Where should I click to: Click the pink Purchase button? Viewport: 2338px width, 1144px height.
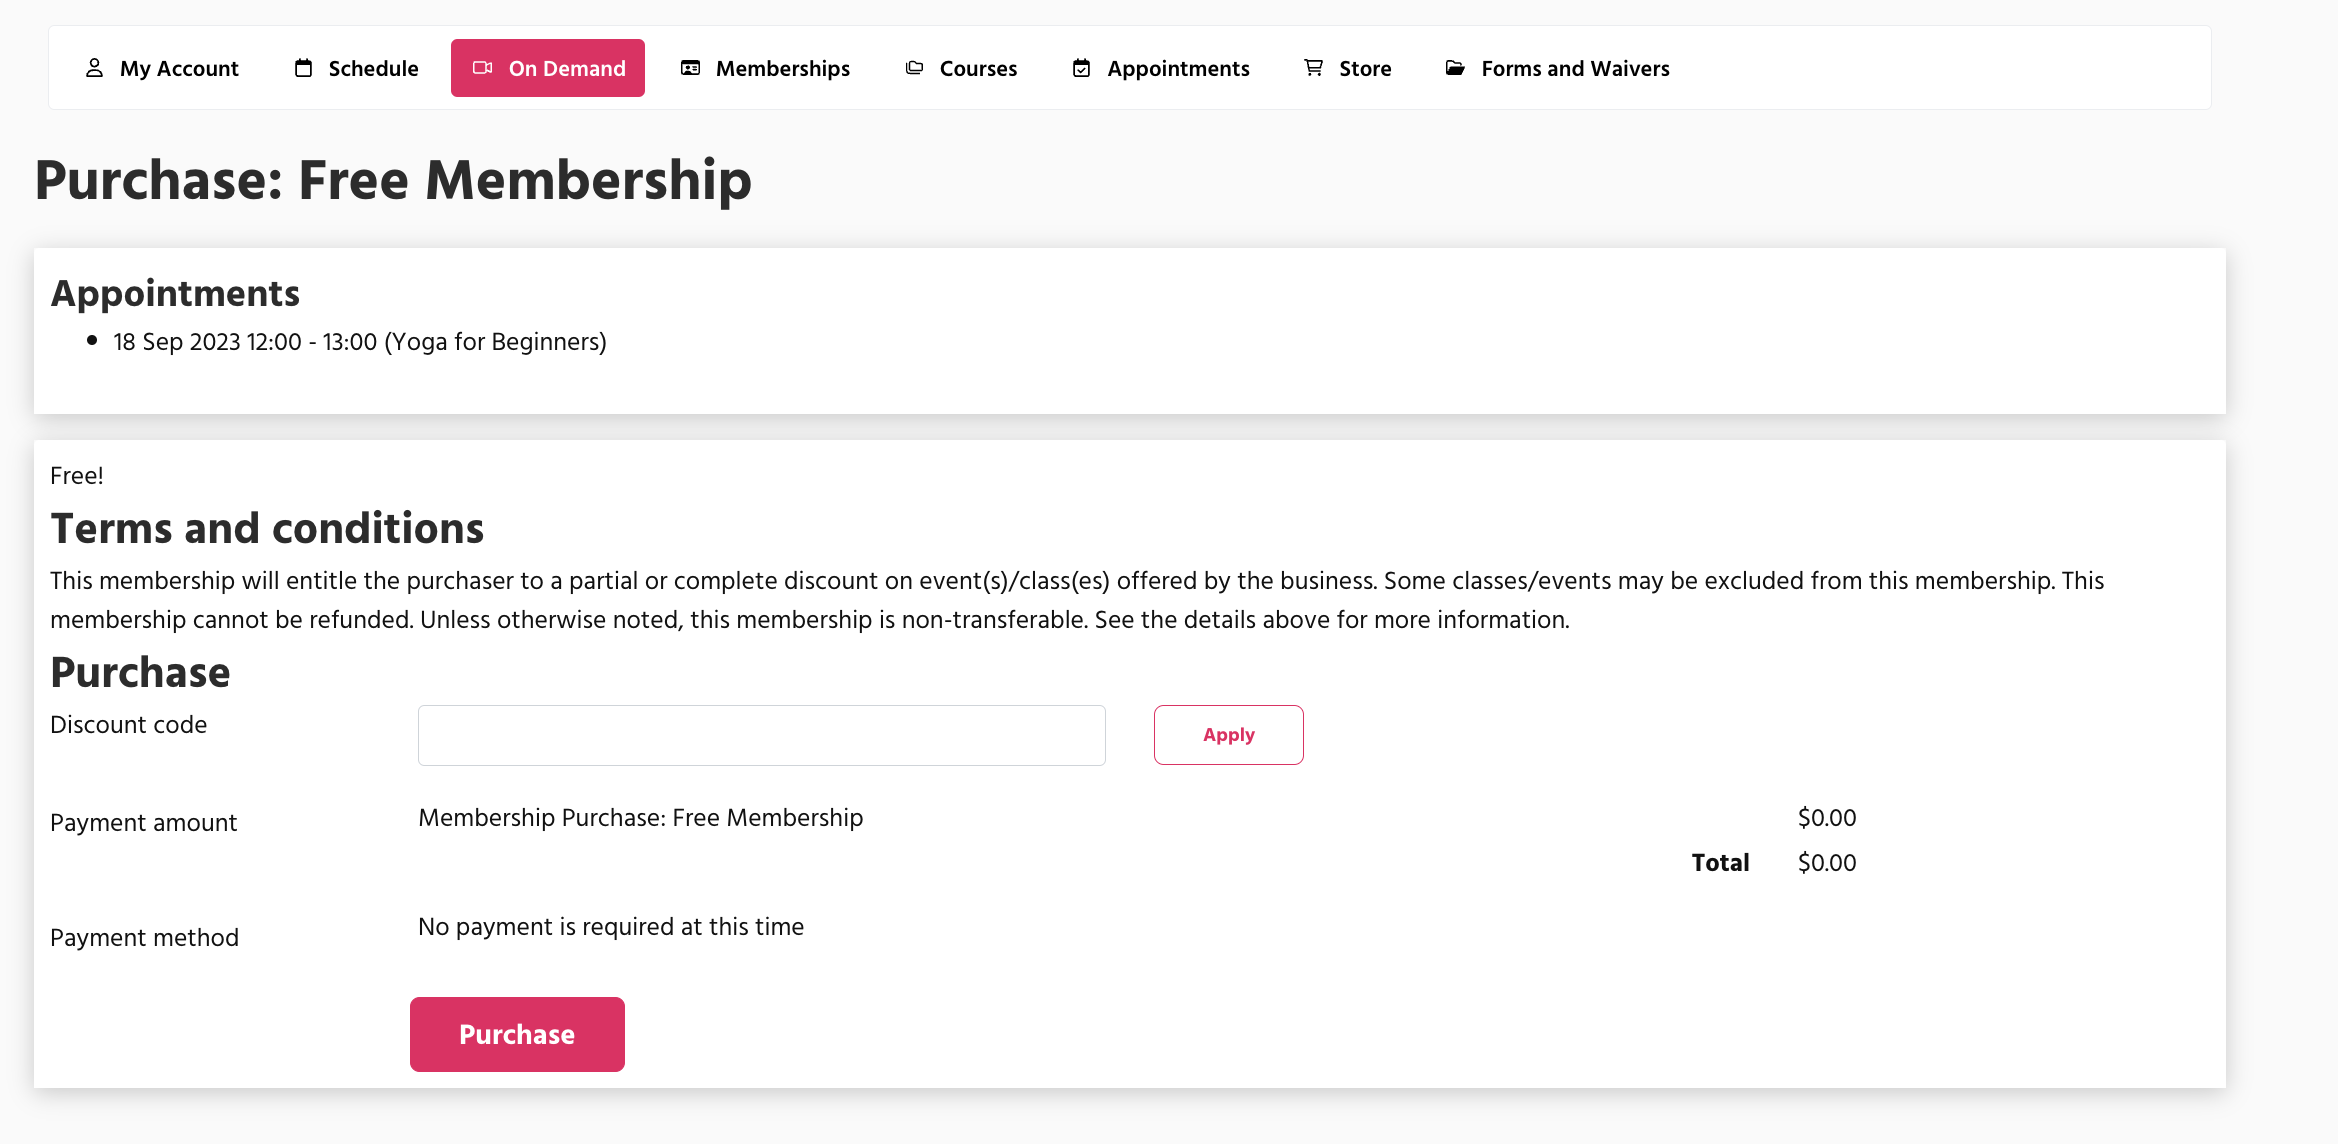(517, 1034)
